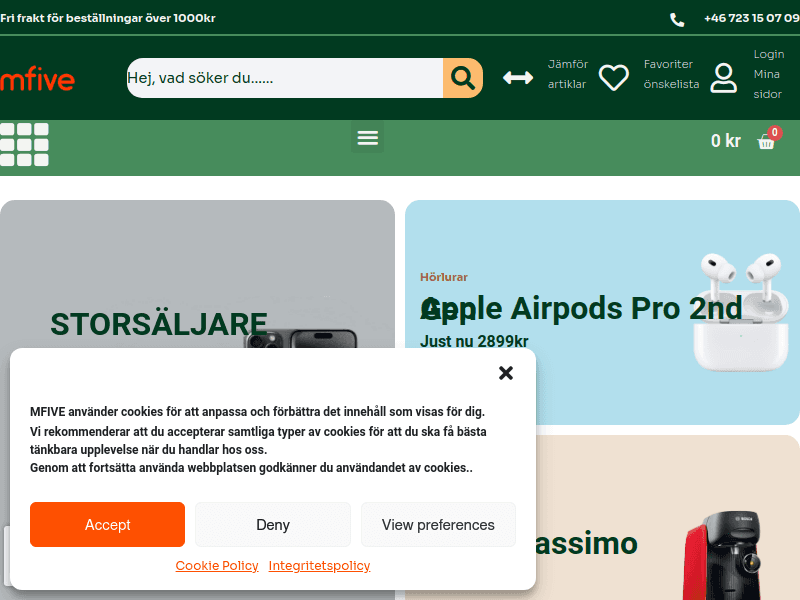Close the cookie consent dialog
The width and height of the screenshot is (800, 600).
(x=506, y=373)
